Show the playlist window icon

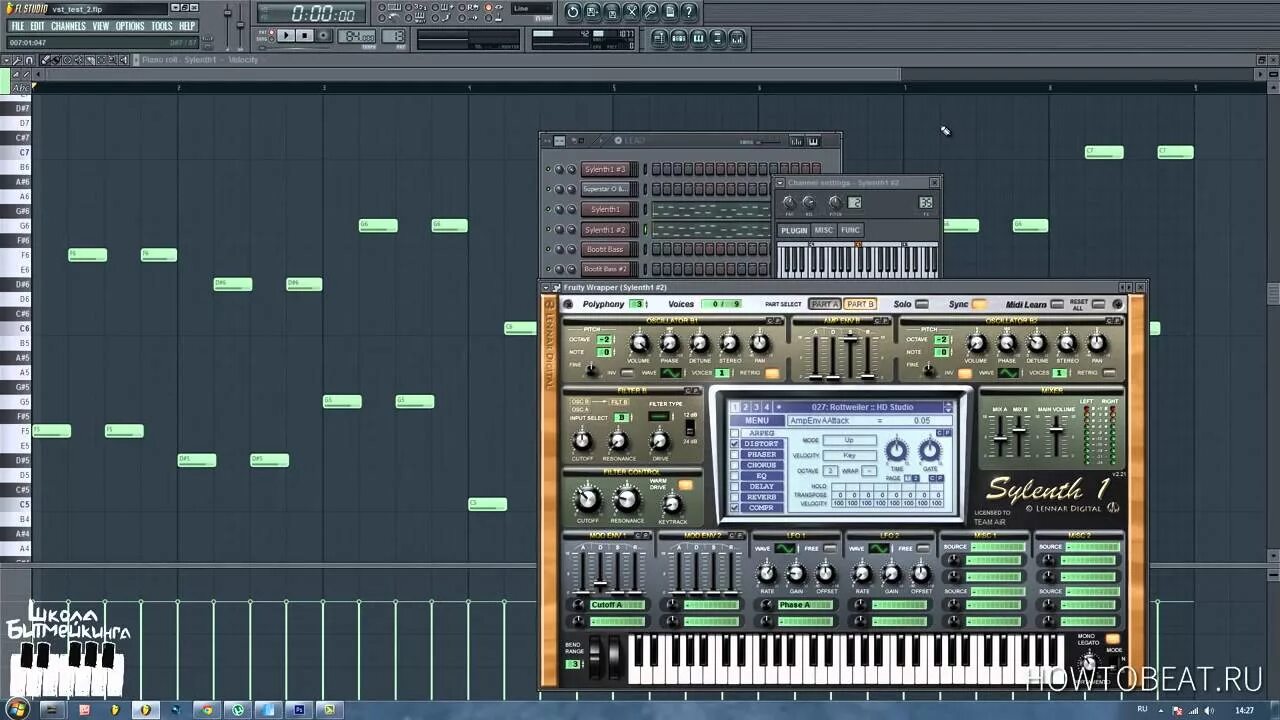point(659,38)
